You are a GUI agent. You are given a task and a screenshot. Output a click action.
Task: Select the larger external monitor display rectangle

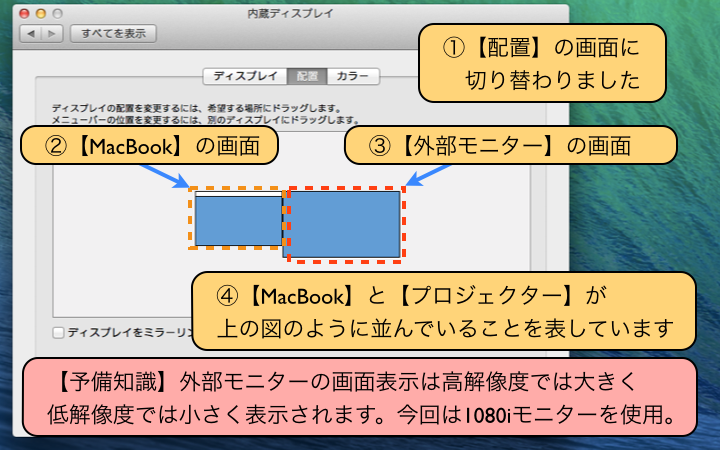pyautogui.click(x=342, y=224)
